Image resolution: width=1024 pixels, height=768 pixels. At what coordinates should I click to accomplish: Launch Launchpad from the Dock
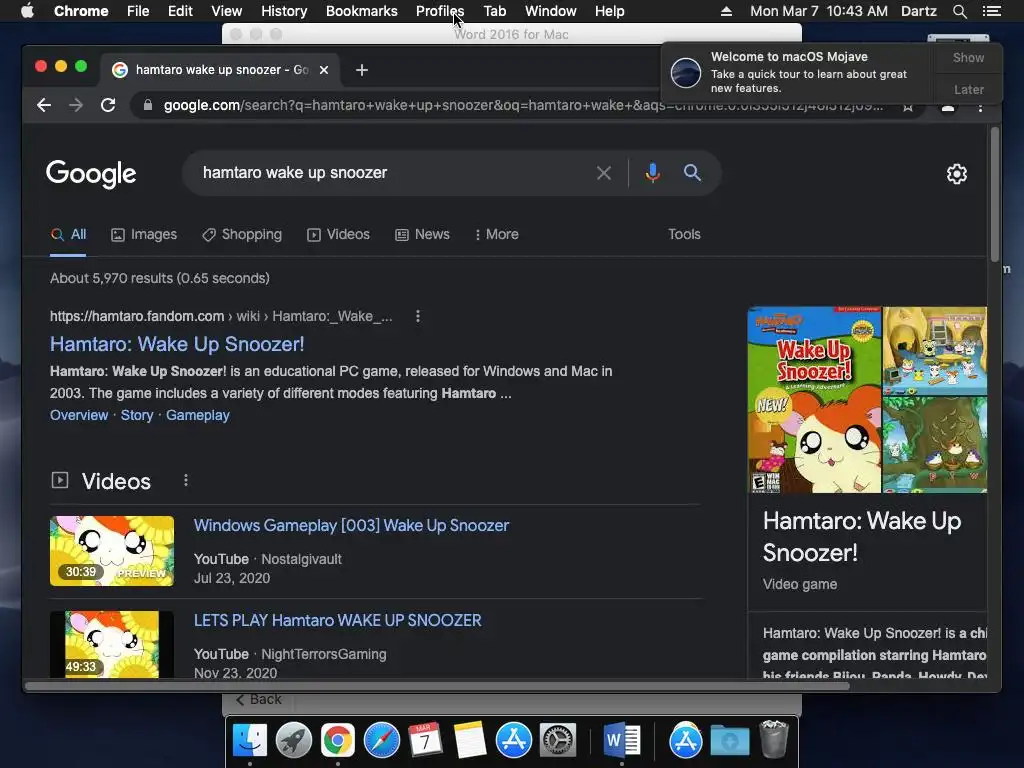294,741
